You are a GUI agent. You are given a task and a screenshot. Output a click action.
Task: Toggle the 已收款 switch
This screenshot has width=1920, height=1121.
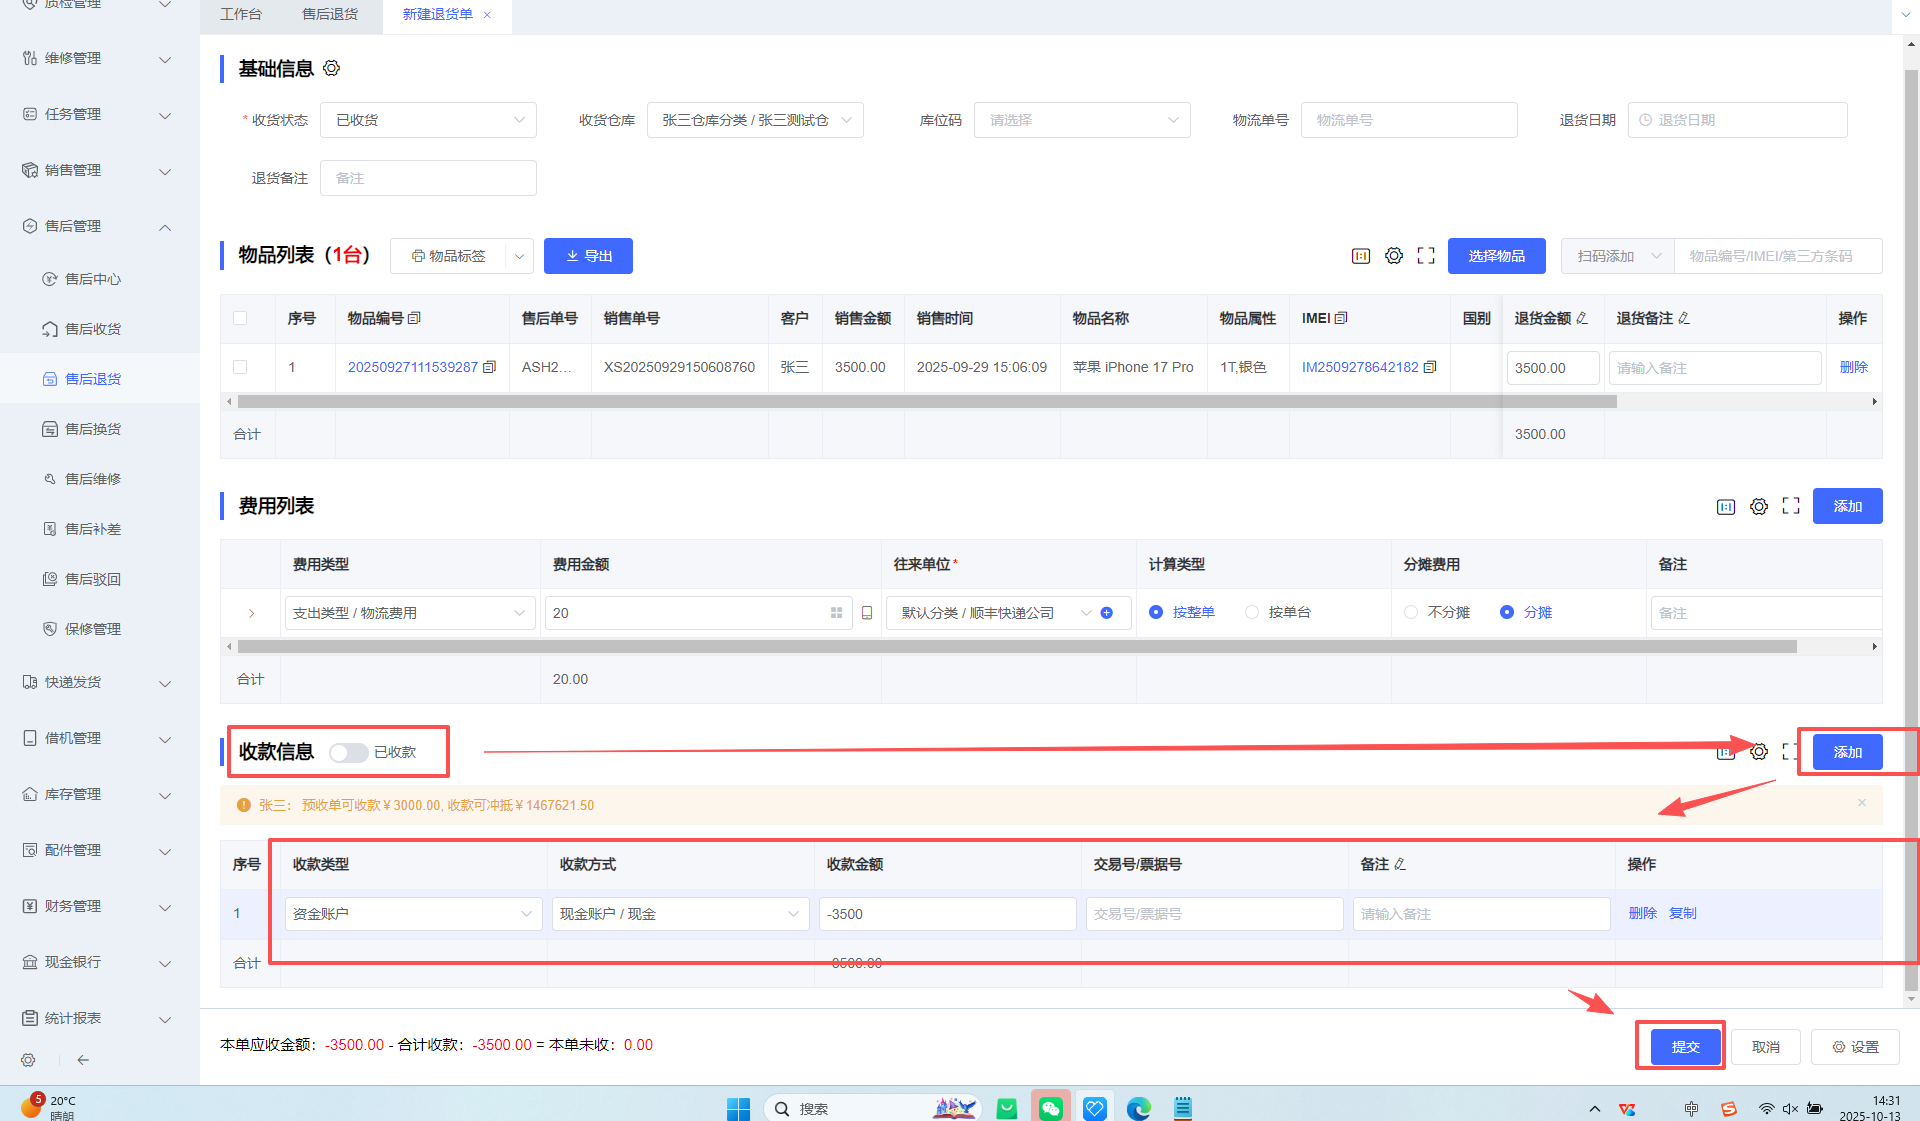349,752
